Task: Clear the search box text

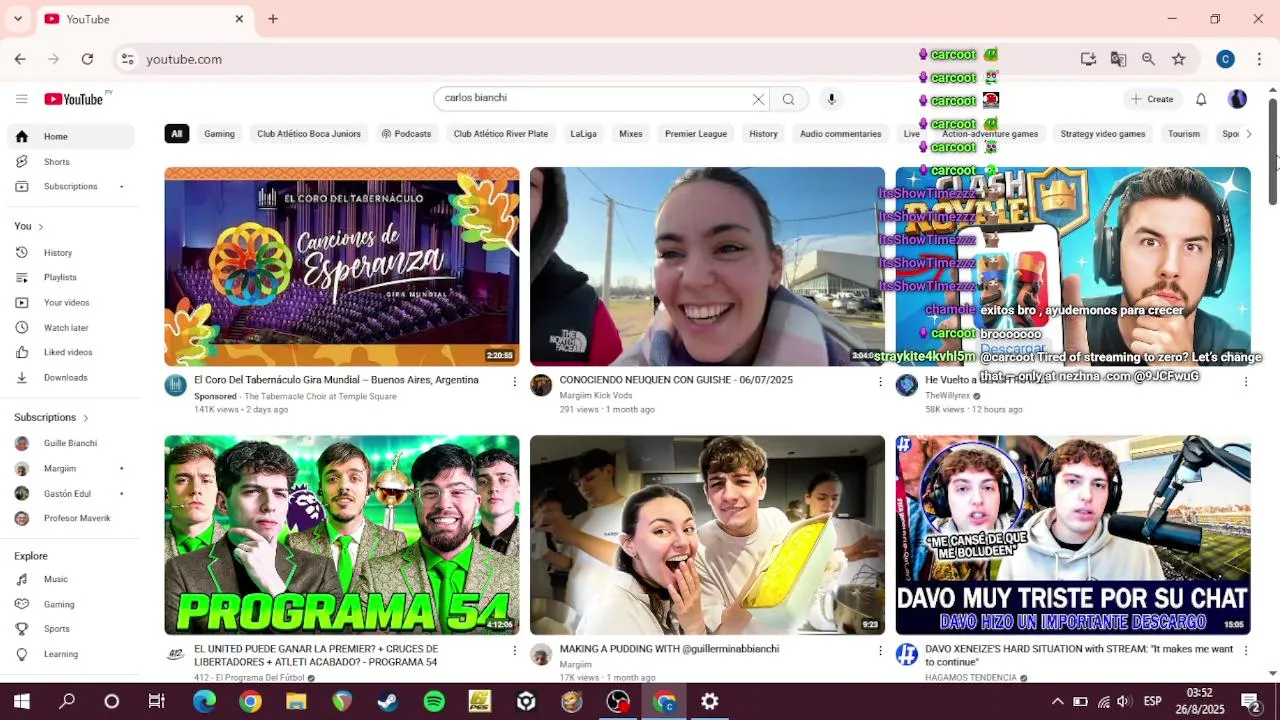Action: click(x=758, y=99)
